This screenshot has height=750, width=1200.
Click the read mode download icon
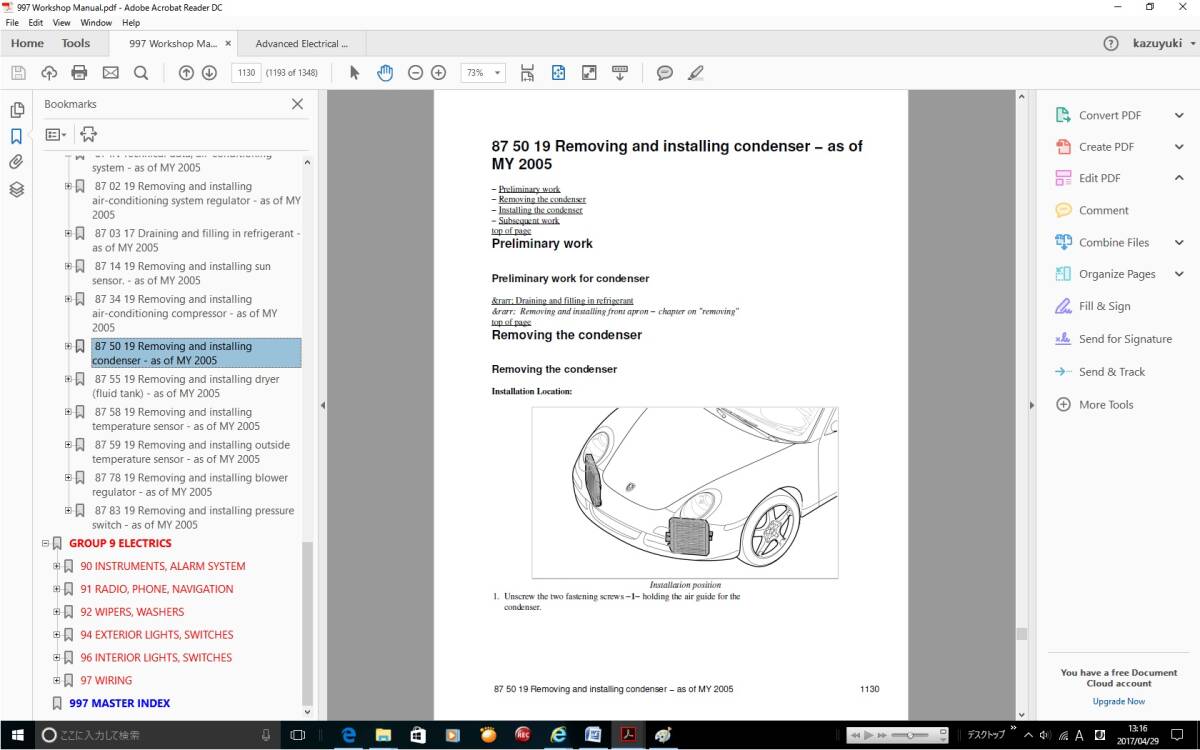click(620, 73)
